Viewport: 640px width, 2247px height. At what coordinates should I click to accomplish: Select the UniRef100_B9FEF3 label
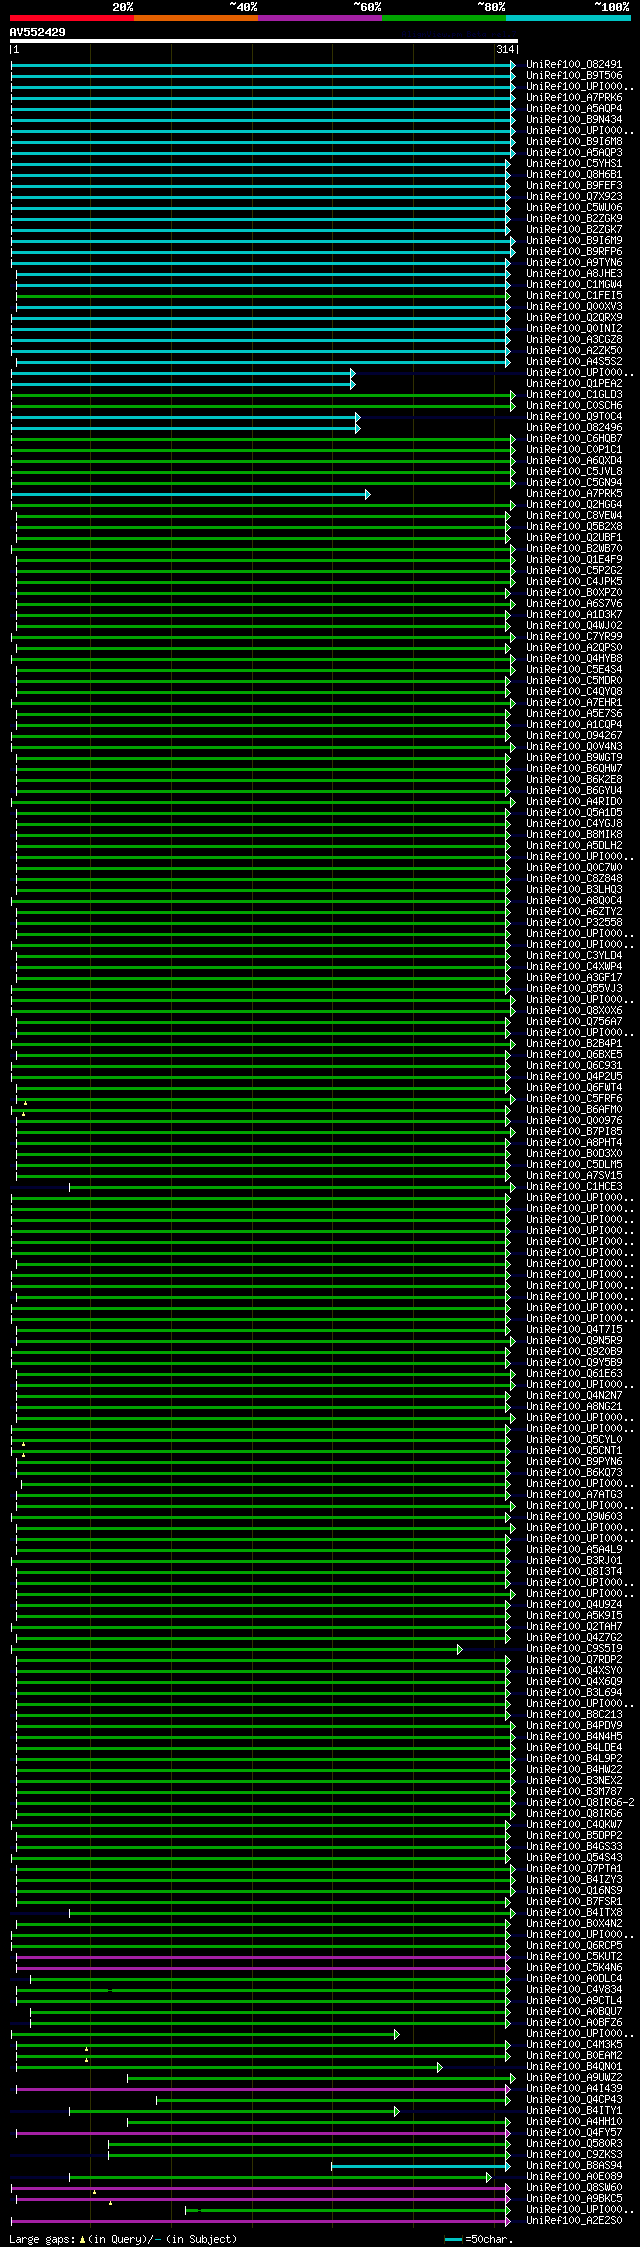[x=574, y=186]
